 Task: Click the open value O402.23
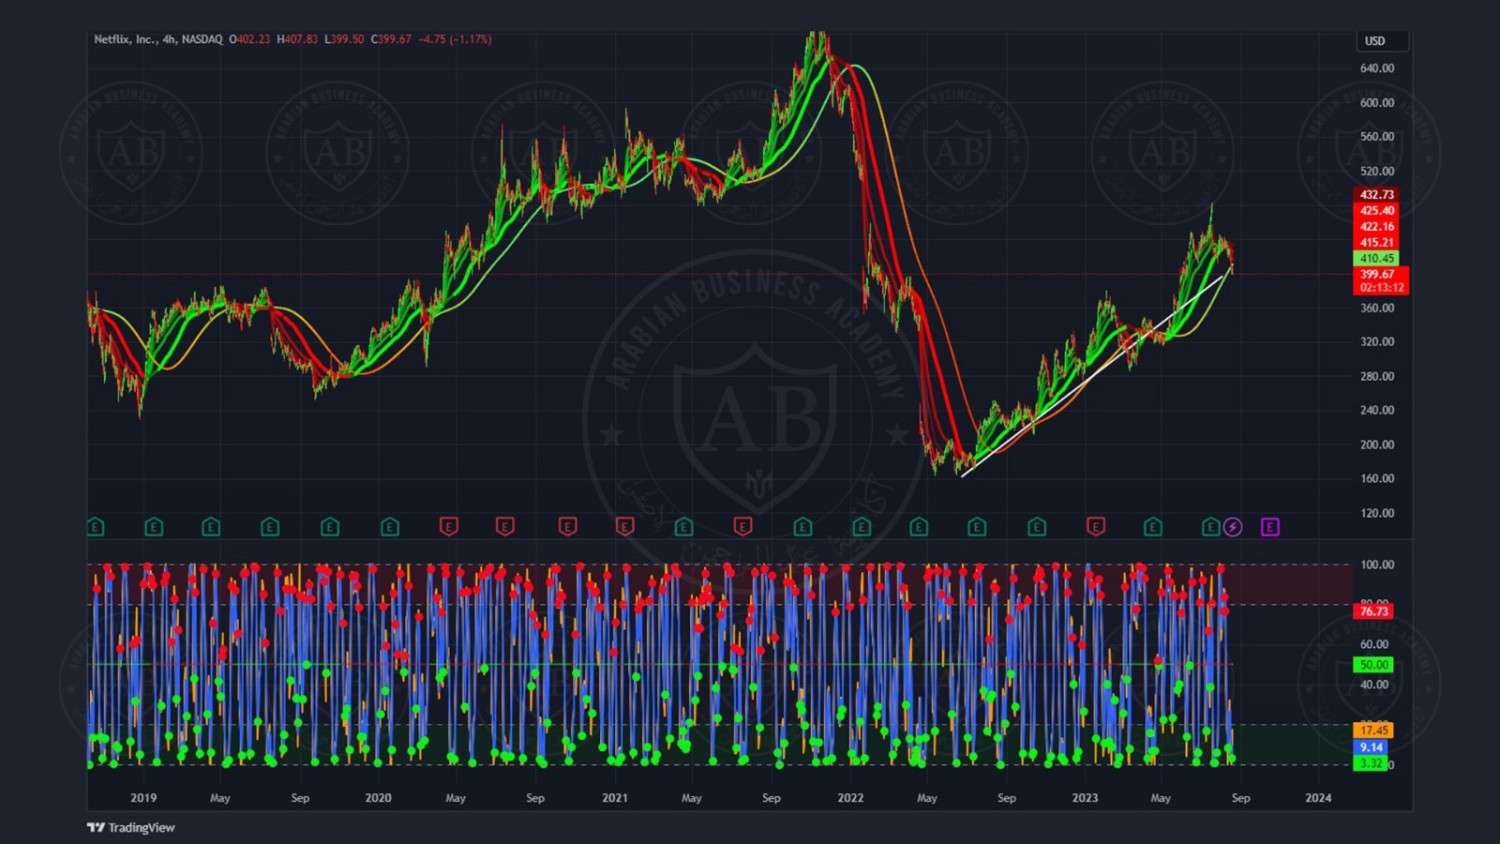tap(250, 39)
